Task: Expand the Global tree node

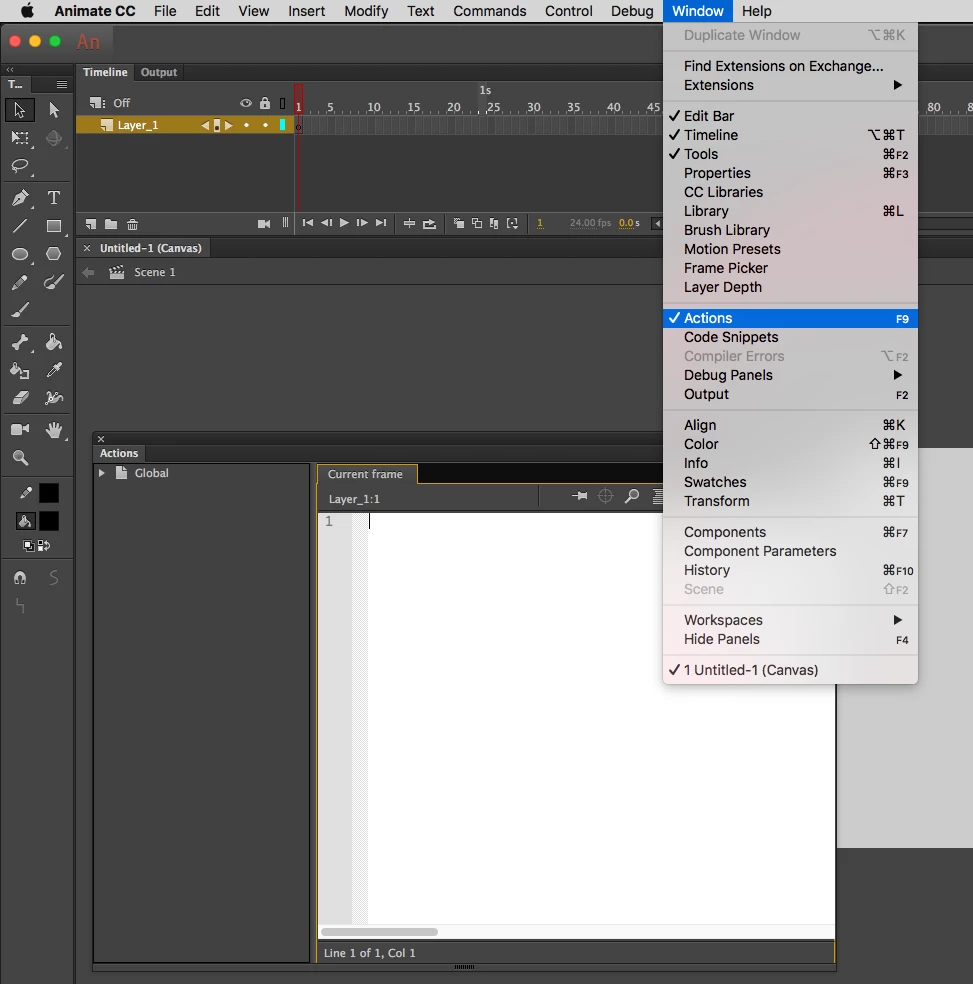Action: 101,473
